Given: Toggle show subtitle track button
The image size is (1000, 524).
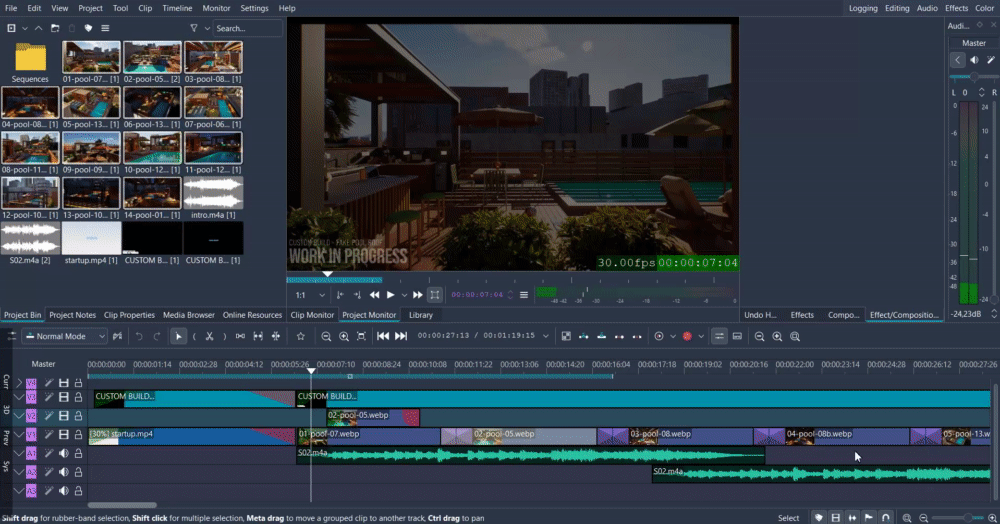Looking at the screenshot, I should click(737, 336).
